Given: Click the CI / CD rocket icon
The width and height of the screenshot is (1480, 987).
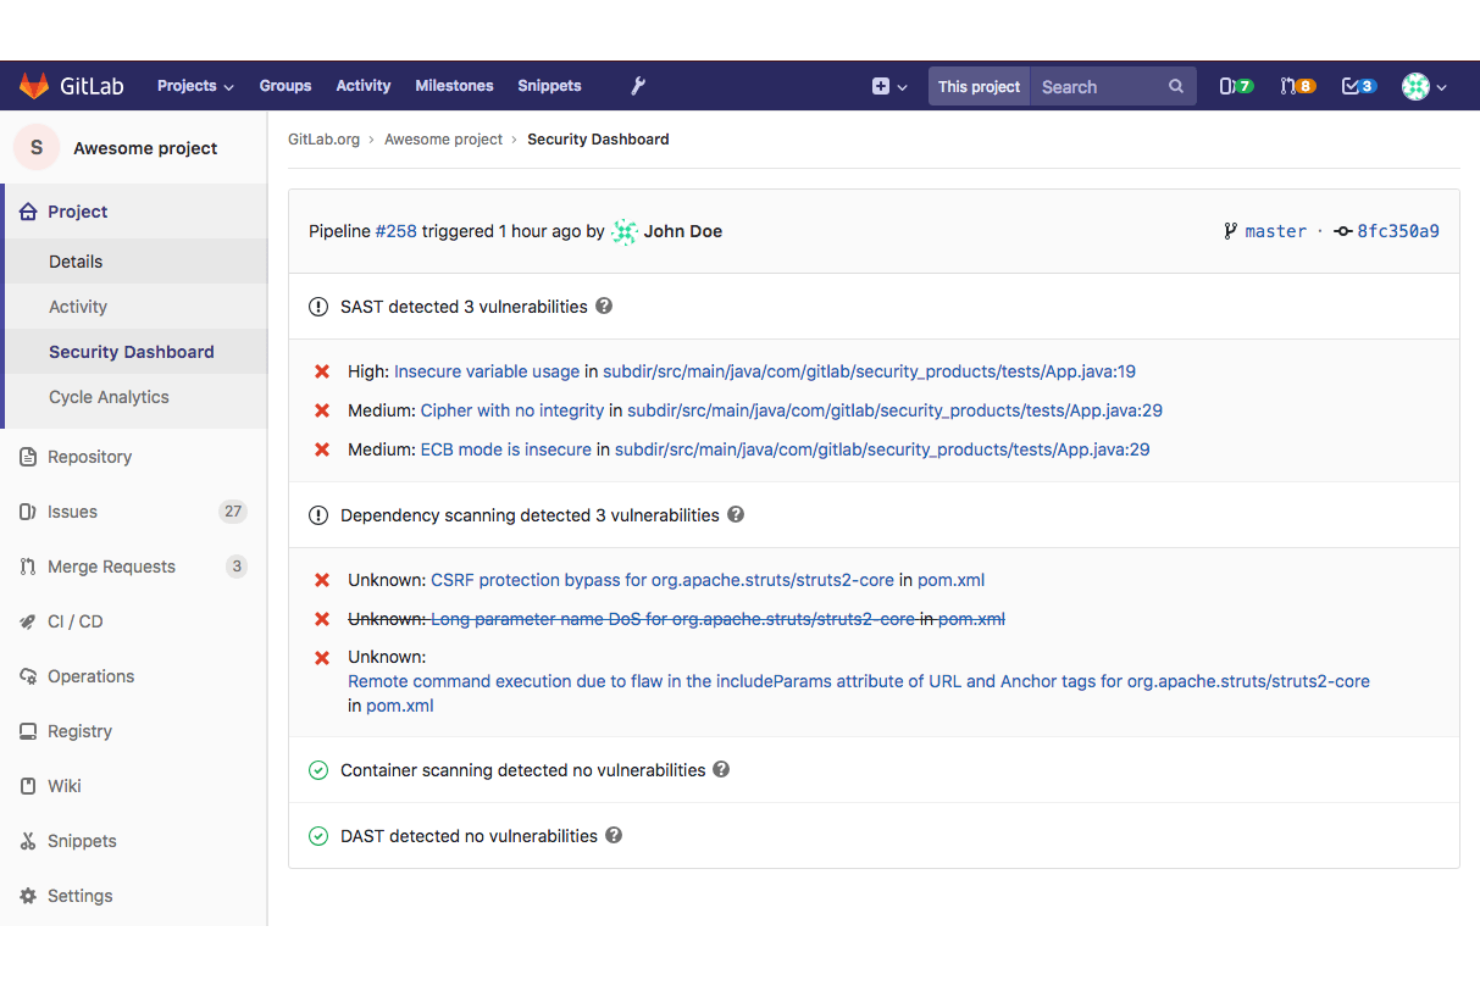Looking at the screenshot, I should (x=28, y=622).
